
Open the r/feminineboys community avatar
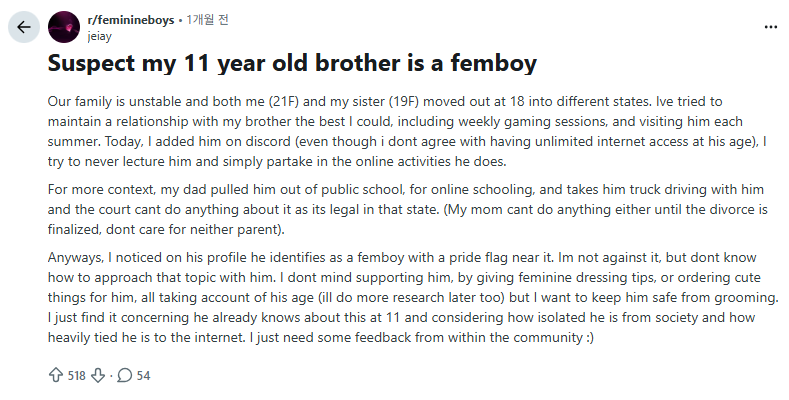coord(65,27)
